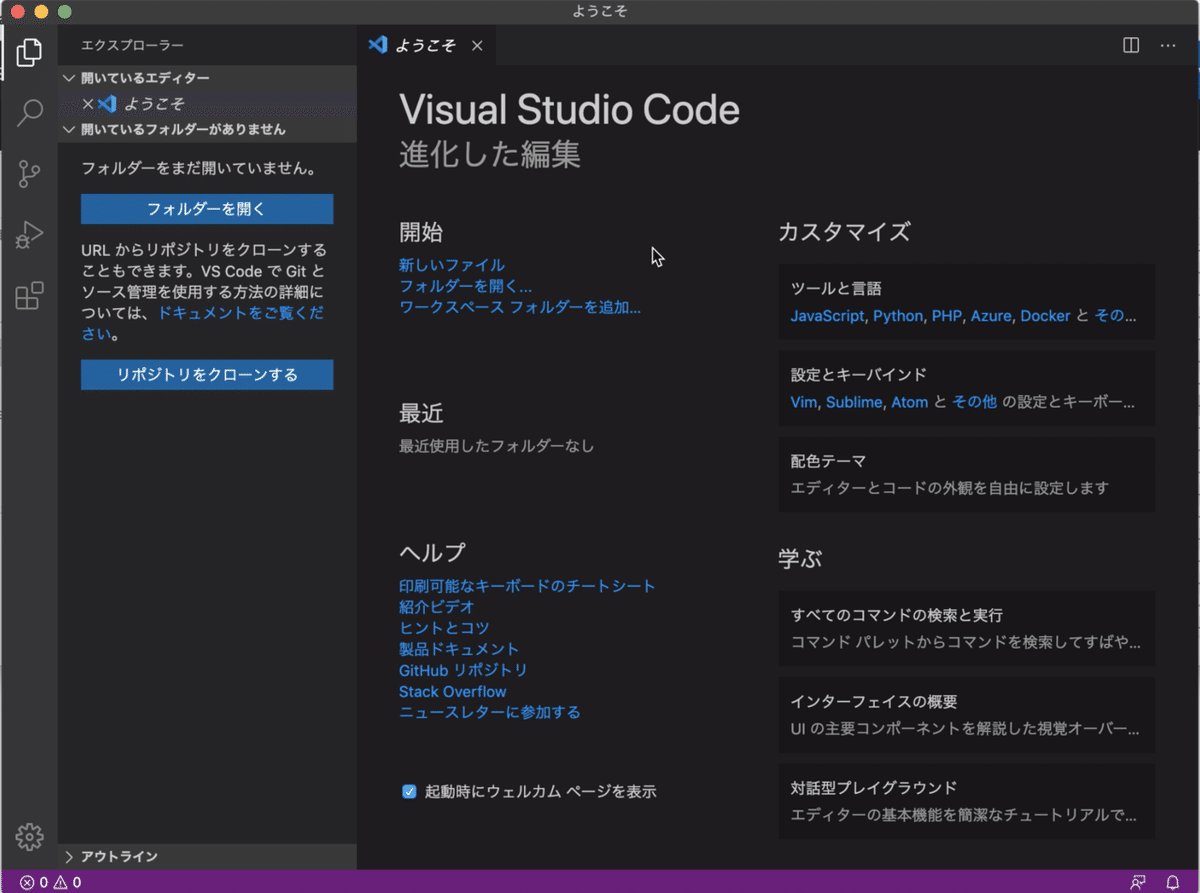The image size is (1200, 893).
Task: Collapse the 開いているエディター section
Action: 207,78
